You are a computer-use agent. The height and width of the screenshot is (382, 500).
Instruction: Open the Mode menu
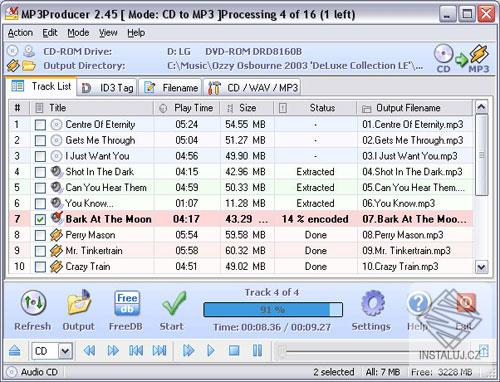[x=78, y=33]
